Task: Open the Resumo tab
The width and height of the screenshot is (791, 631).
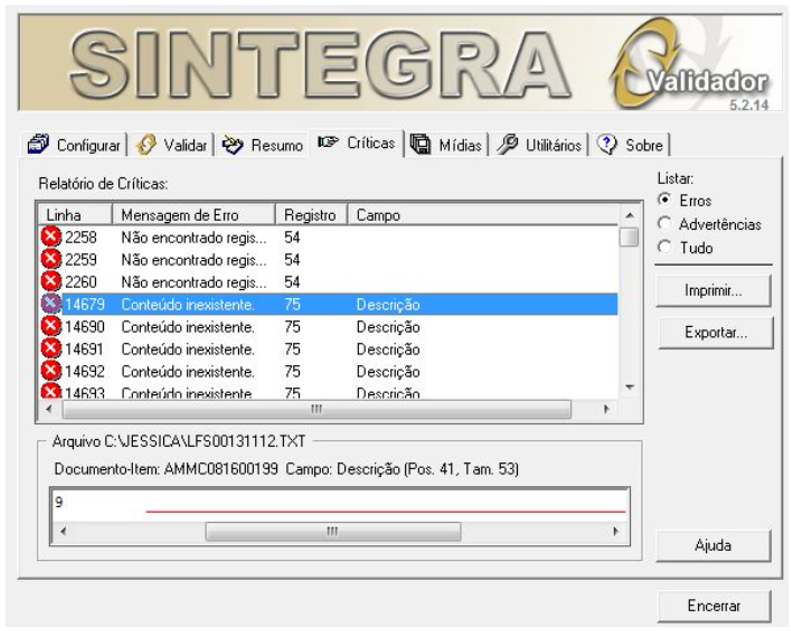Action: tap(263, 145)
